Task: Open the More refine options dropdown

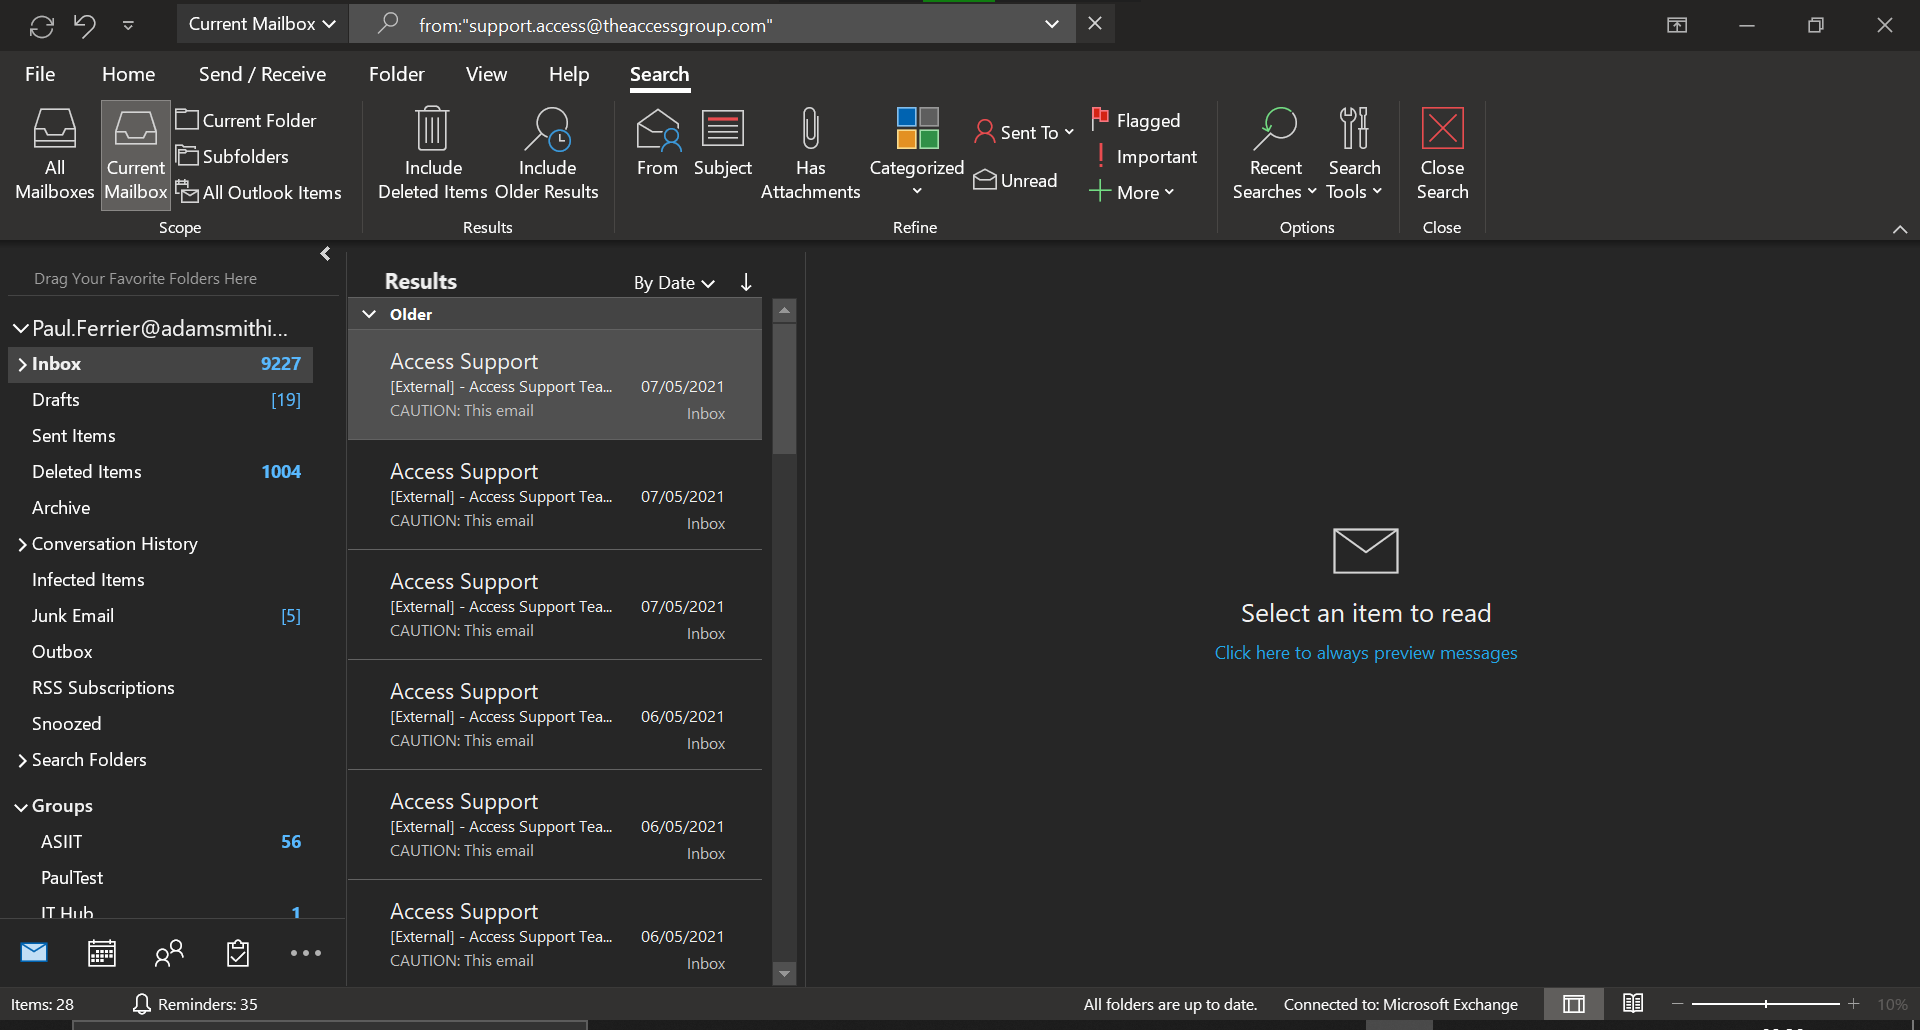Action: tap(1131, 192)
